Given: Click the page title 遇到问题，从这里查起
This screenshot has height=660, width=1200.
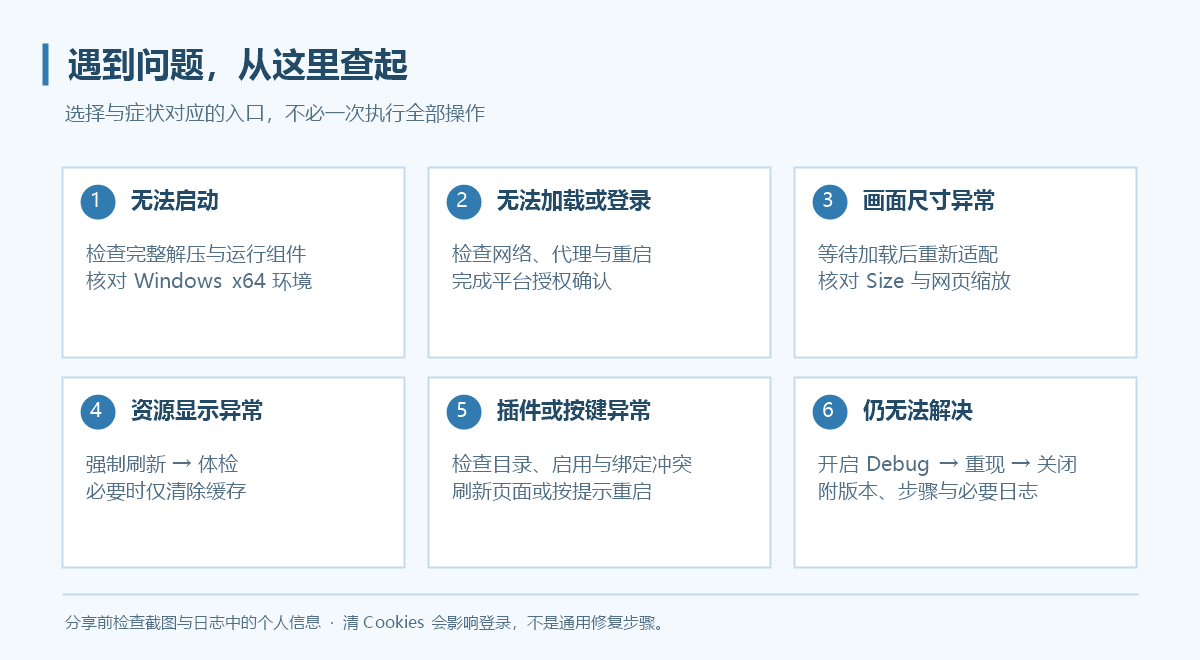Looking at the screenshot, I should [x=238, y=65].
